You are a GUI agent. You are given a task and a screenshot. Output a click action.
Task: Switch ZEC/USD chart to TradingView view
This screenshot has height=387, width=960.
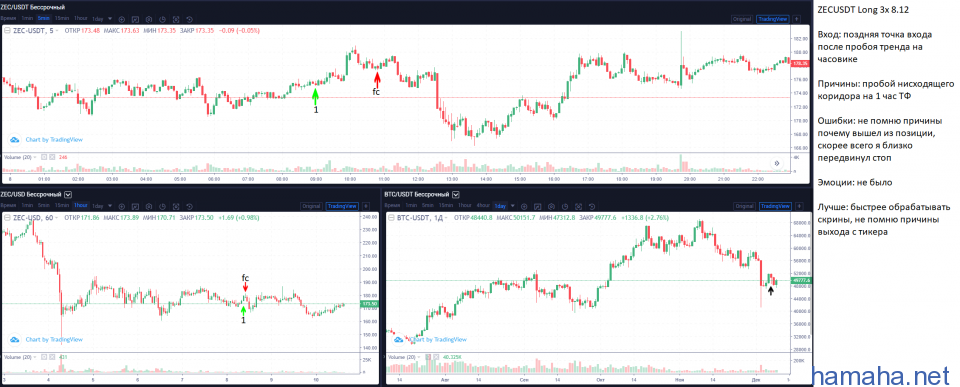(342, 206)
